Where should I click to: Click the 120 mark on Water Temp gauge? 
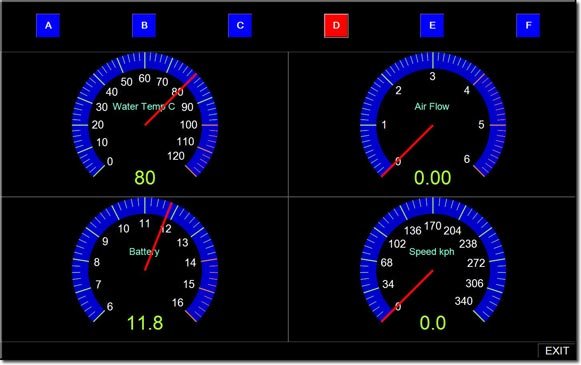176,156
